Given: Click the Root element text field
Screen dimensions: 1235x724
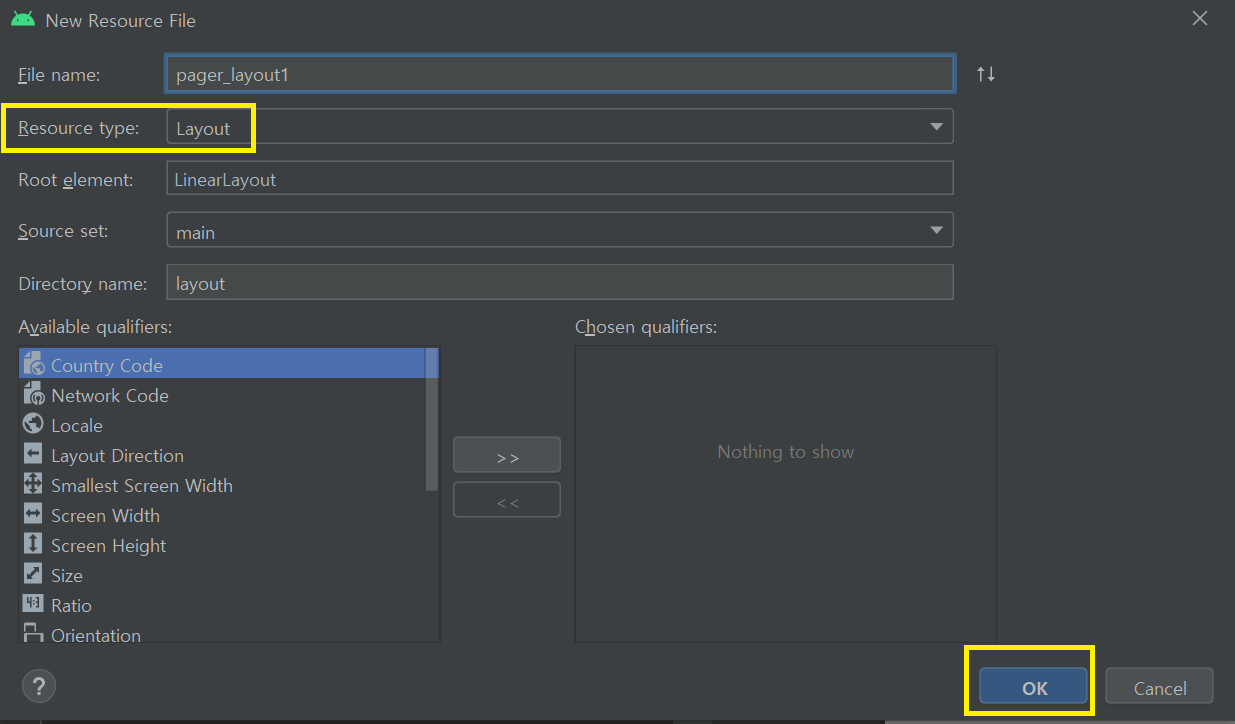Looking at the screenshot, I should (x=558, y=180).
